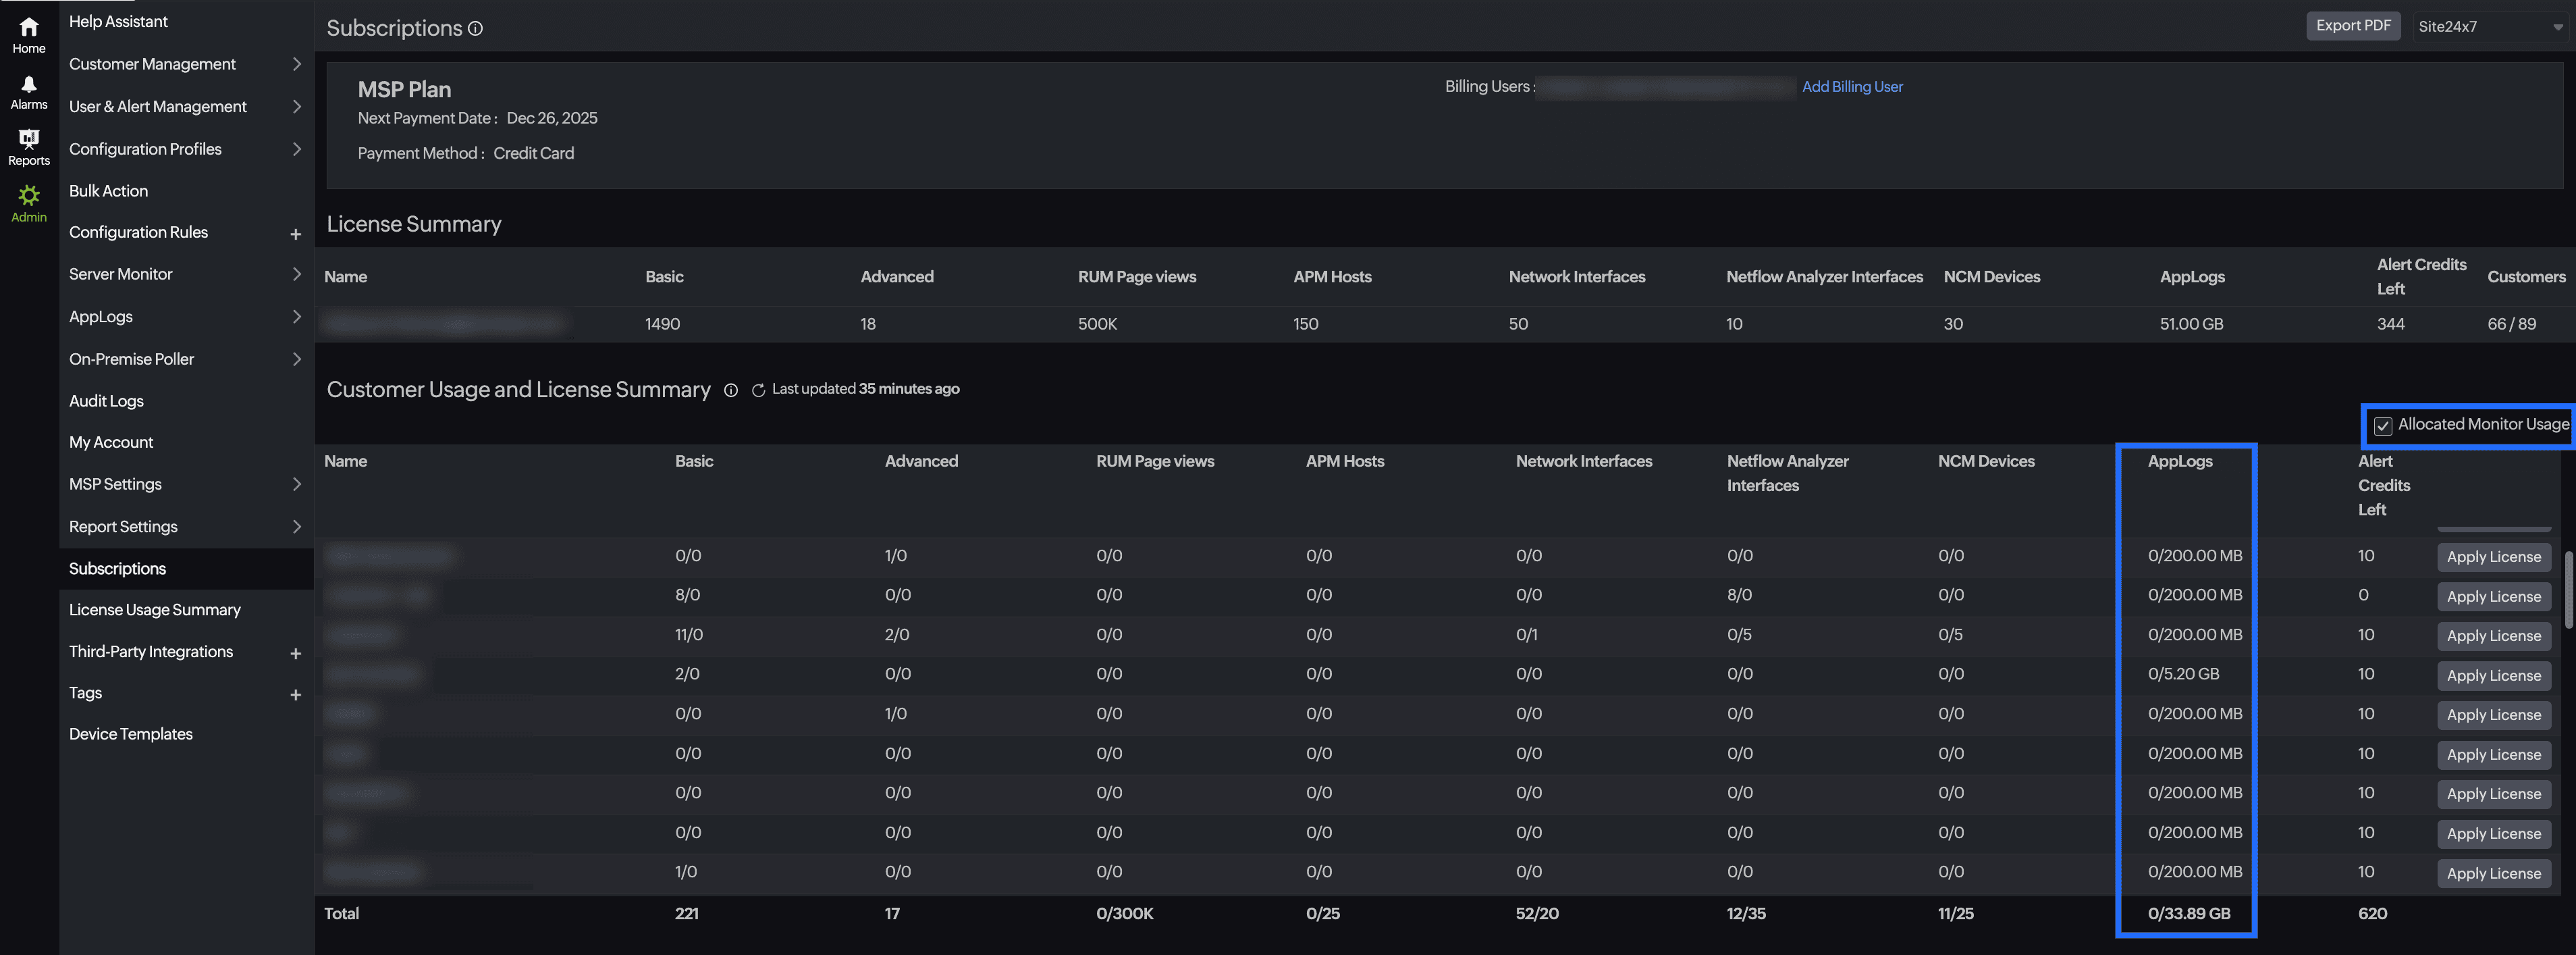Click the info icon beside Subscriptions title
This screenshot has height=955, width=2576.
(476, 29)
